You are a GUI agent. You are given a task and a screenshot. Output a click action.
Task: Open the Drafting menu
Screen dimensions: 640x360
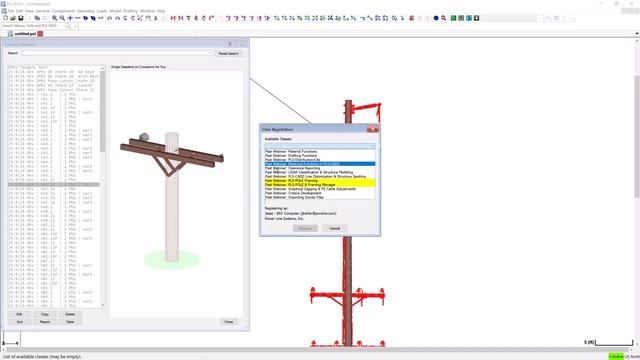tap(130, 11)
